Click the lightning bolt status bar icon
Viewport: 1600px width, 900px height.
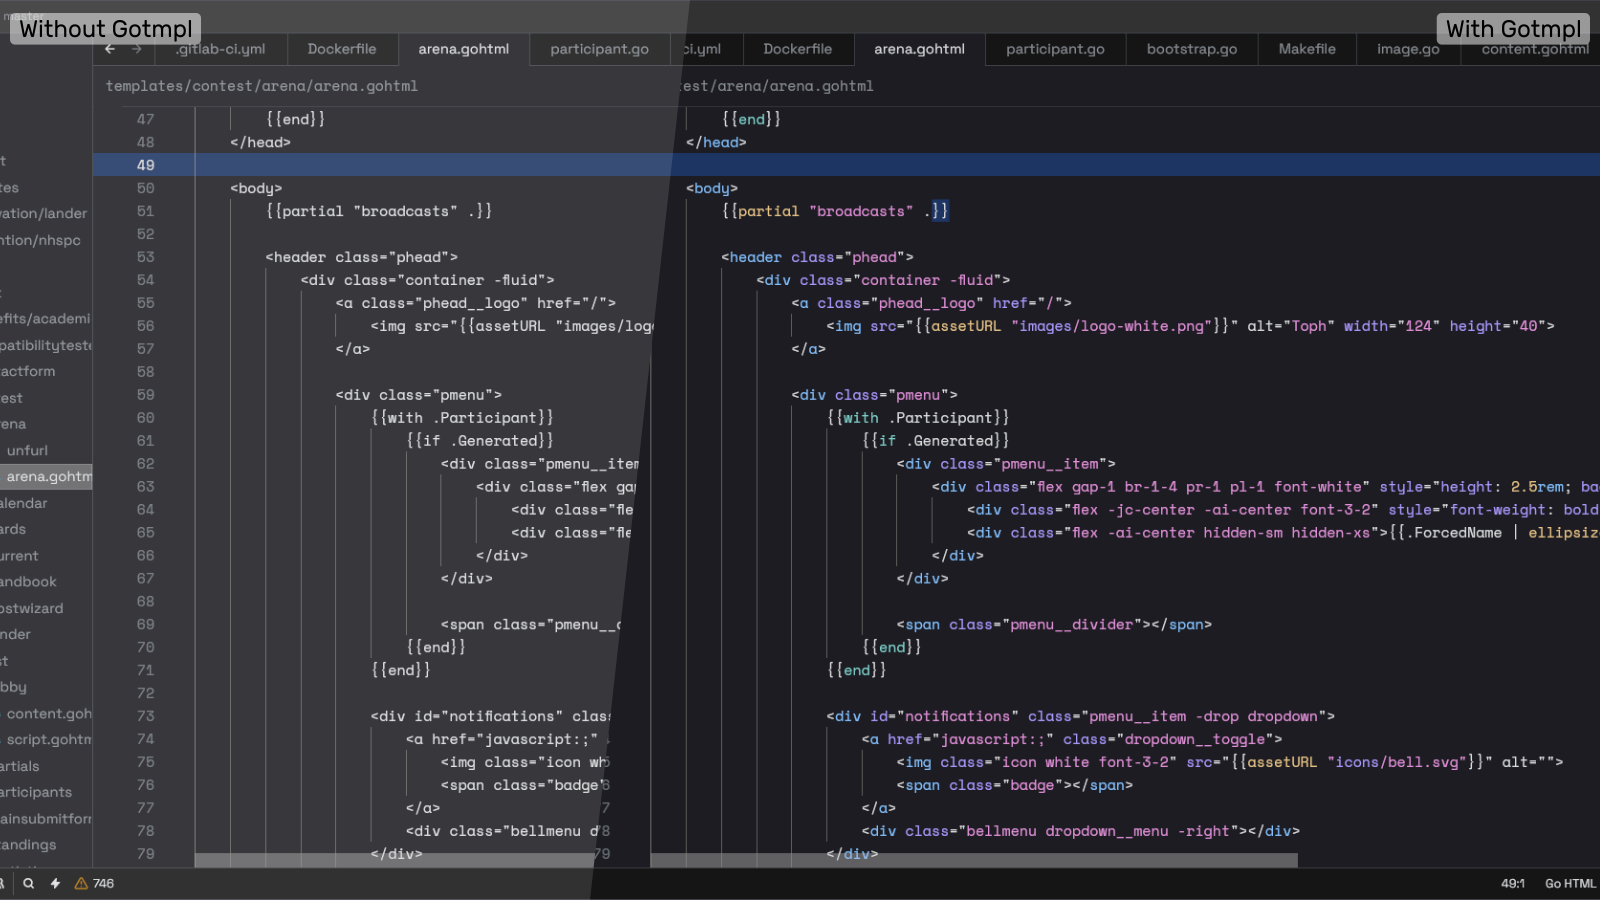pyautogui.click(x=55, y=884)
